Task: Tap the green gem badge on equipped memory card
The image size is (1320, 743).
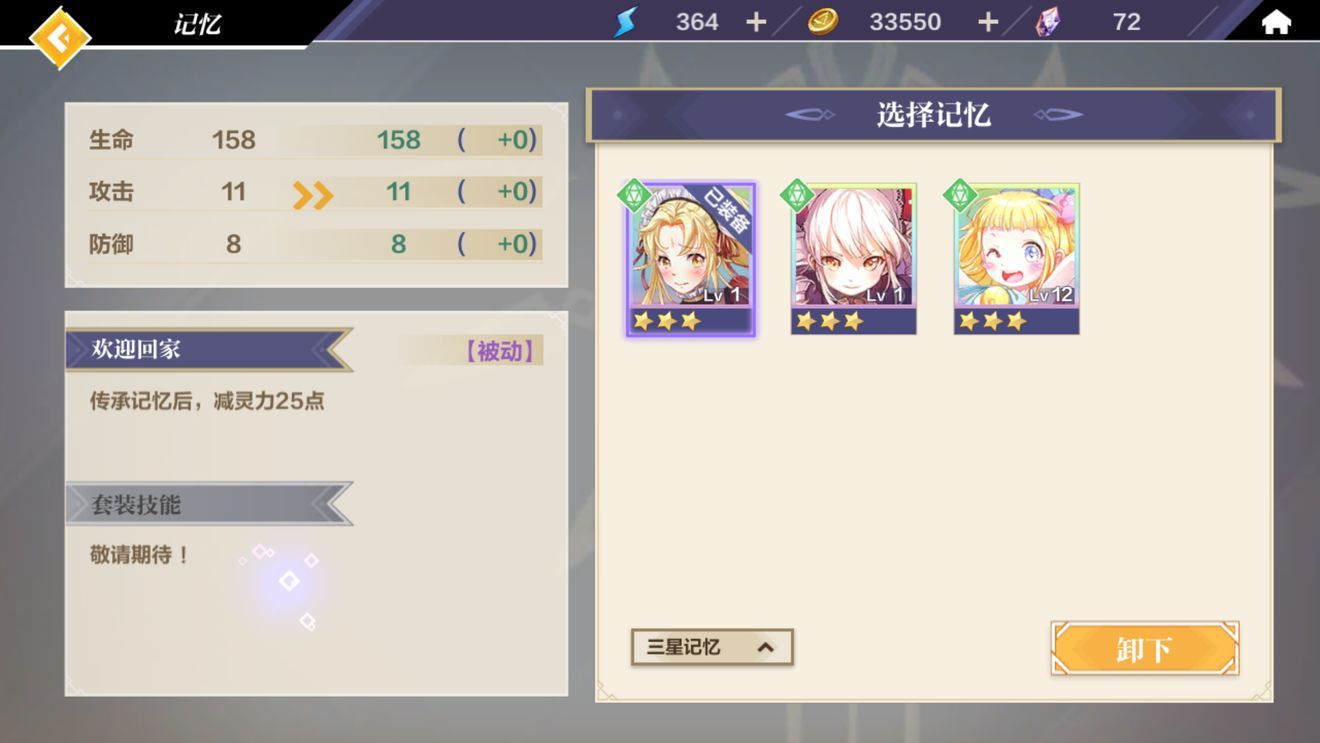Action: pyautogui.click(x=634, y=194)
